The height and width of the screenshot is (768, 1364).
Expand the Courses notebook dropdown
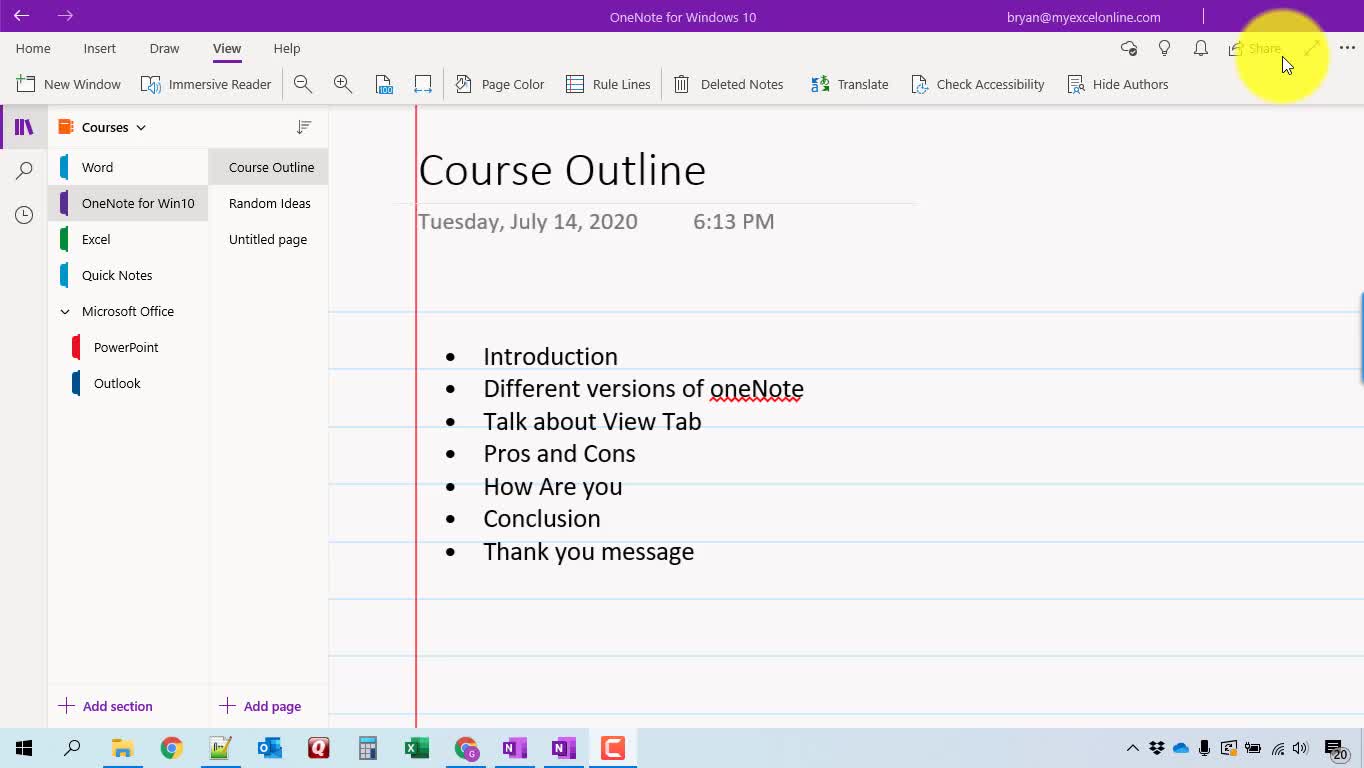[x=141, y=128]
